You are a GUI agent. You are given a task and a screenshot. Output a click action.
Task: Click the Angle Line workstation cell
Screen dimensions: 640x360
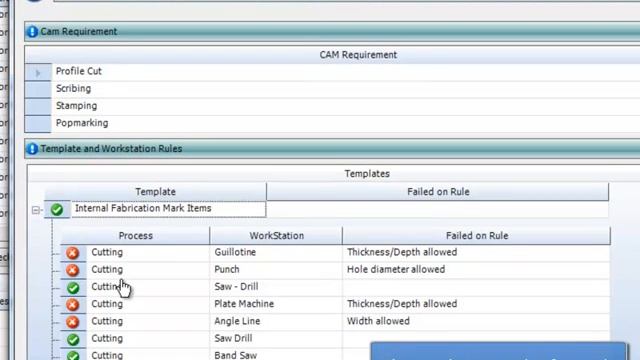276,321
